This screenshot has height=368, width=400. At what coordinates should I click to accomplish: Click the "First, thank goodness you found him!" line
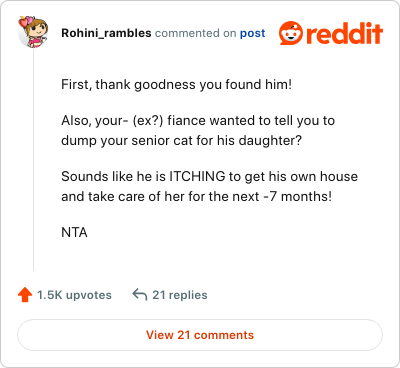click(176, 84)
